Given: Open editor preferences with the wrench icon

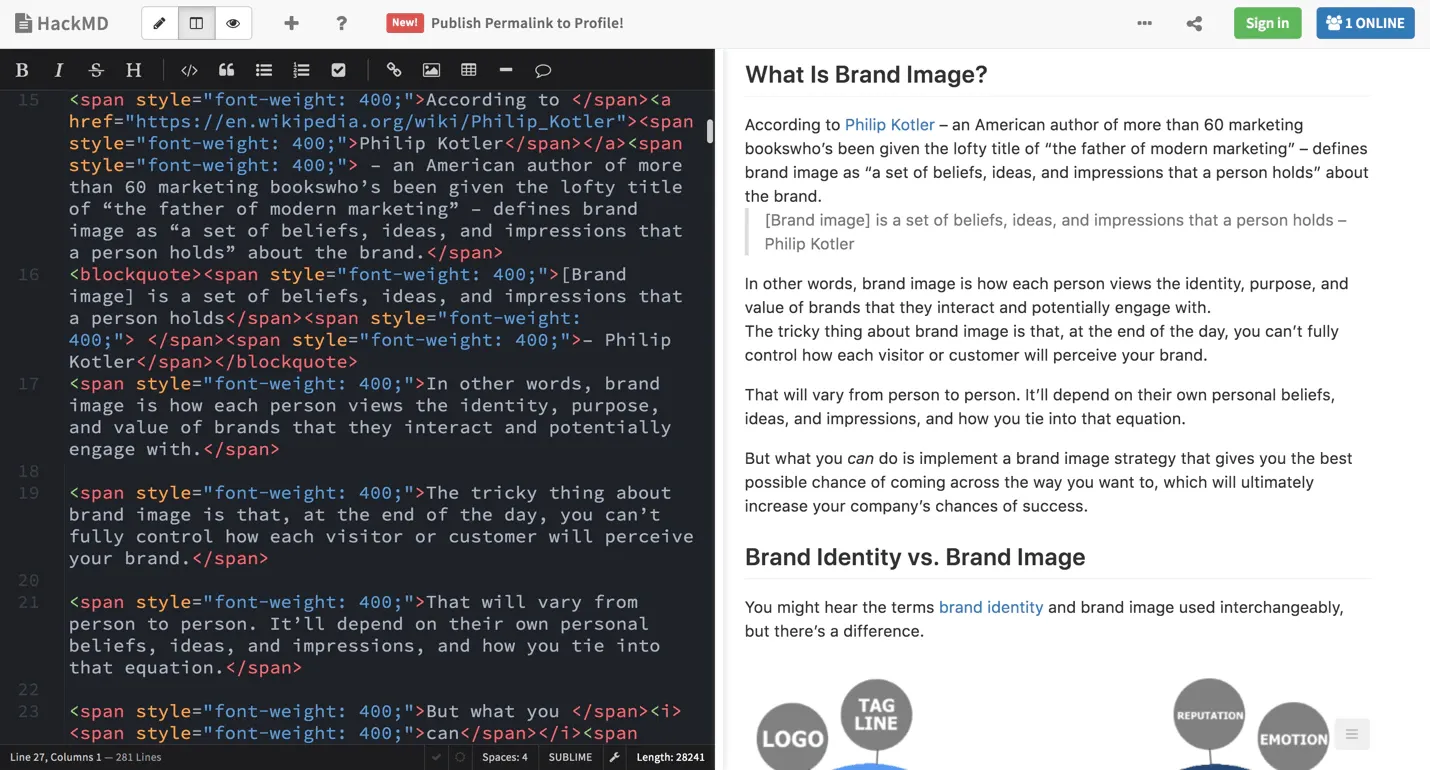Looking at the screenshot, I should pos(615,757).
